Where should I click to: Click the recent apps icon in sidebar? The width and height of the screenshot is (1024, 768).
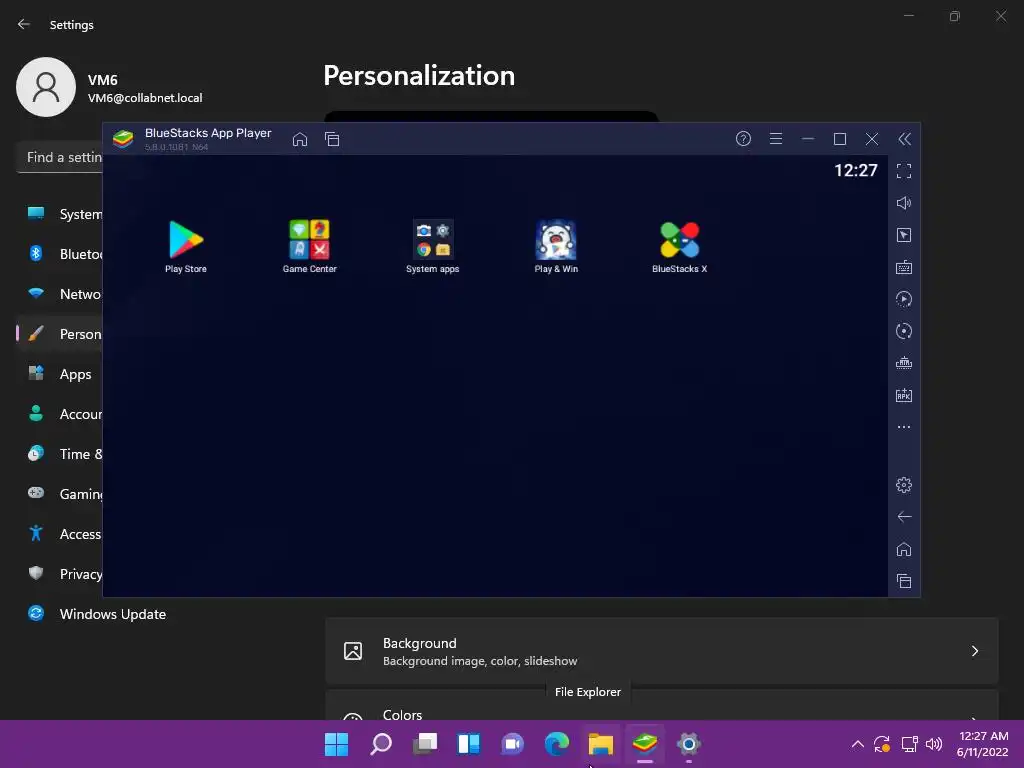coord(904,581)
